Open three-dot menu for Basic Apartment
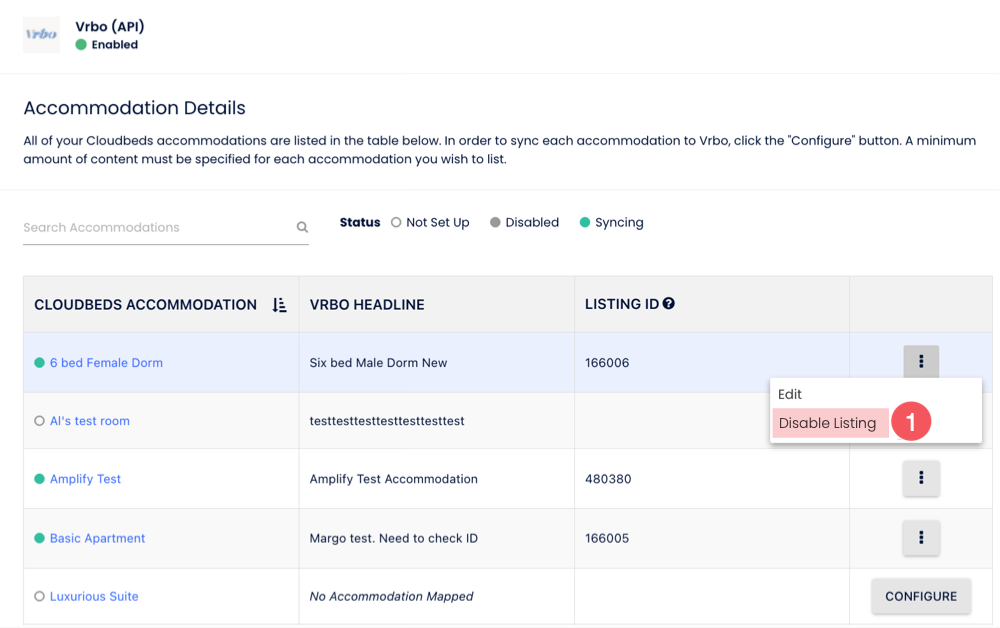The image size is (1000, 628). click(x=921, y=538)
